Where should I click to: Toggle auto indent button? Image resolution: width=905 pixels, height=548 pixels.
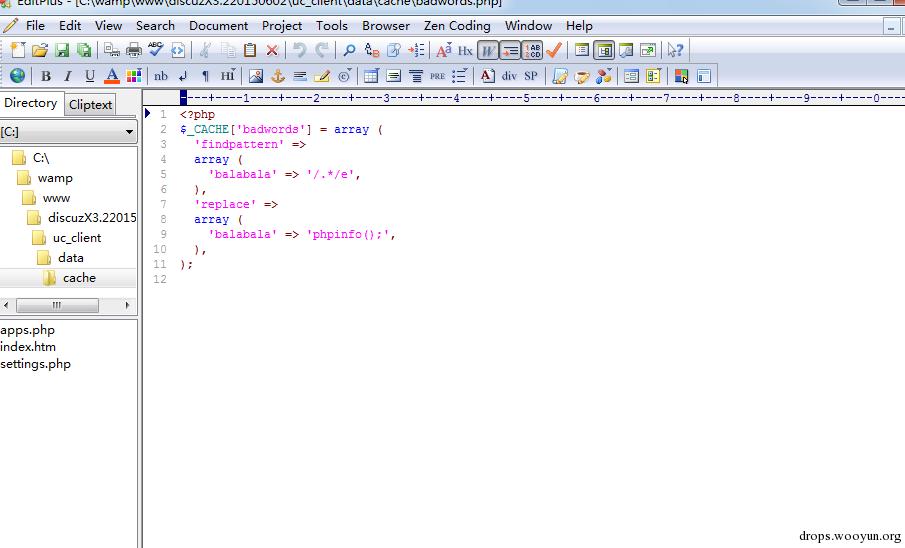[x=510, y=50]
